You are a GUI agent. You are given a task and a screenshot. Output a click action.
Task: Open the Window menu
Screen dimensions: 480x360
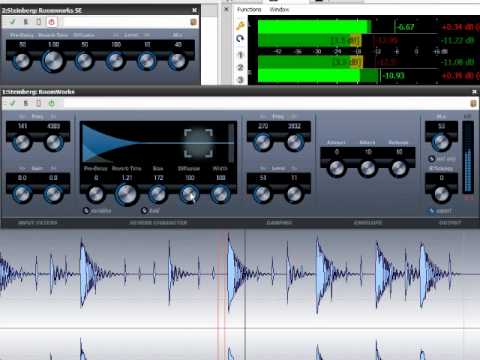click(279, 10)
